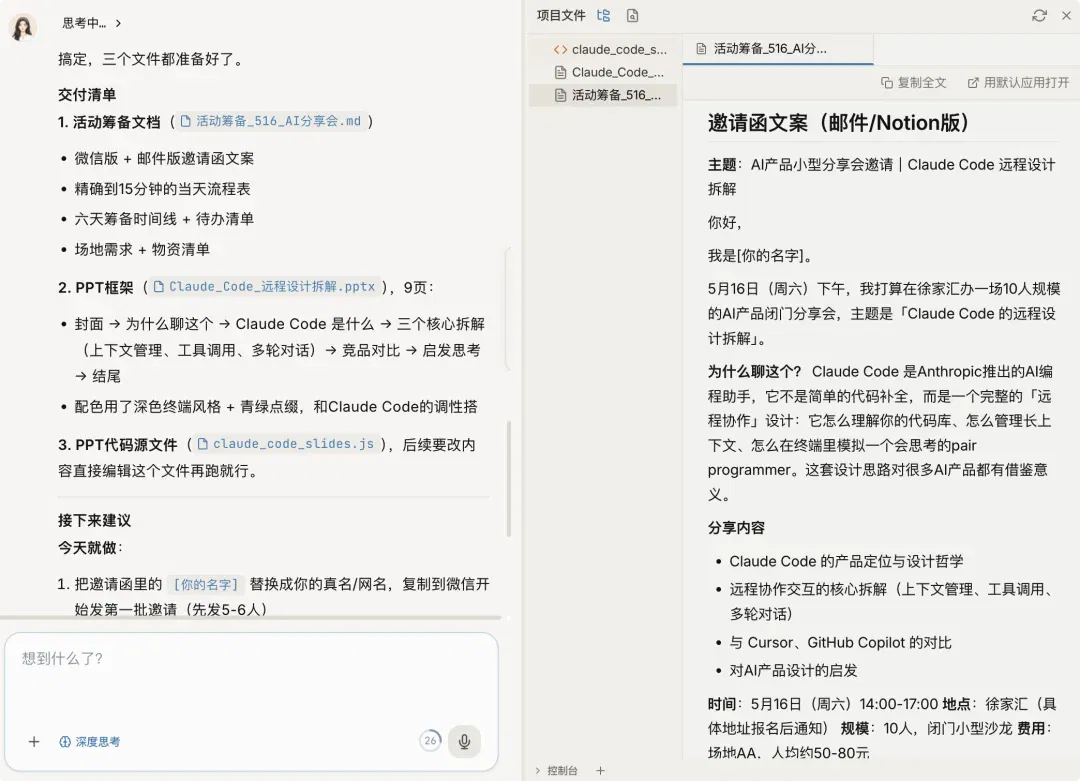Click document bullet 对AI产品设计的启发
1080x781 pixels.
coord(793,670)
